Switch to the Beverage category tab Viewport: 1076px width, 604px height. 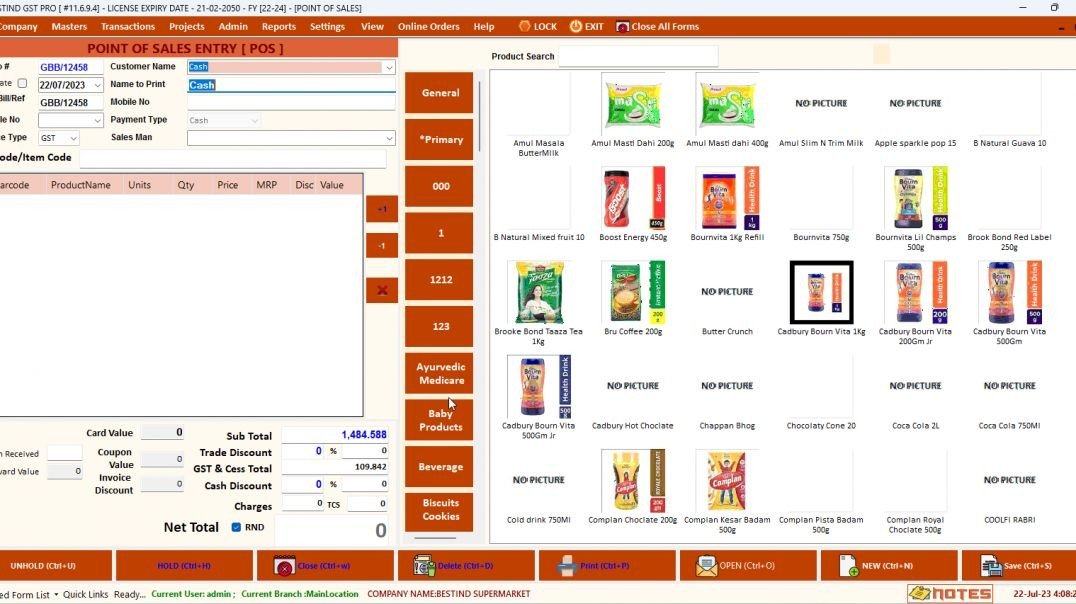(x=438, y=466)
